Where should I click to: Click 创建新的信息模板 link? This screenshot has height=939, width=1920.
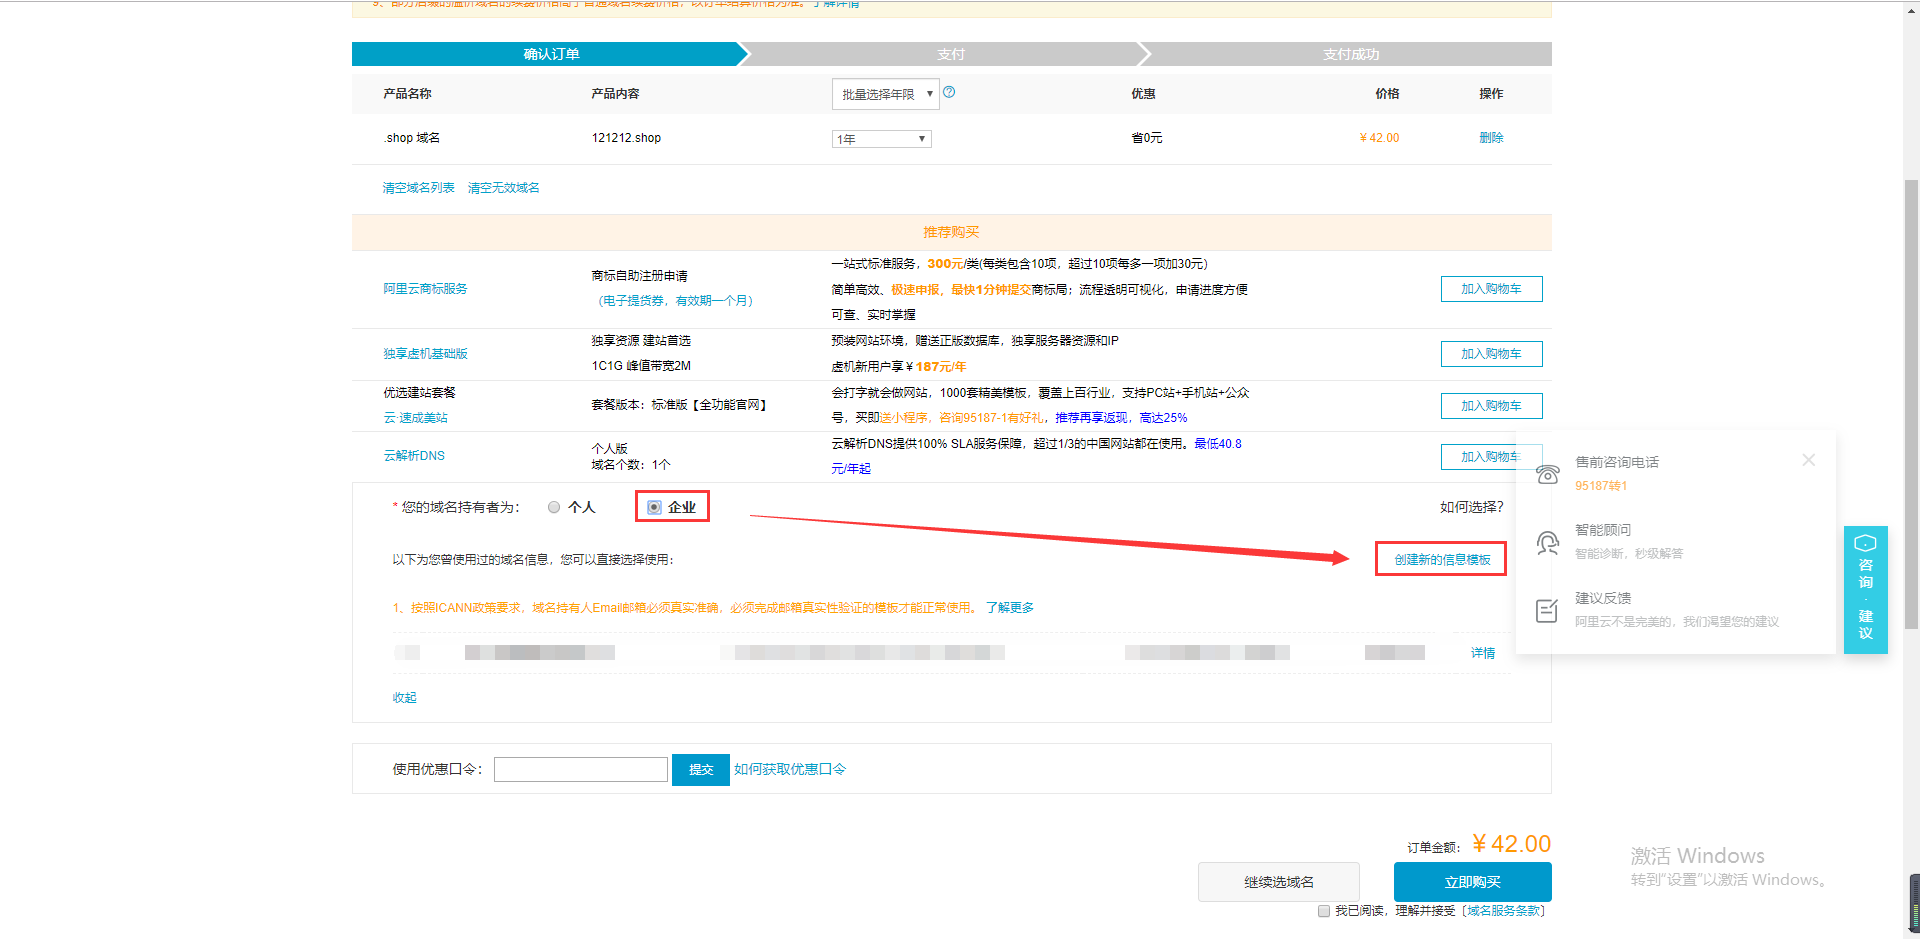[x=1441, y=560]
